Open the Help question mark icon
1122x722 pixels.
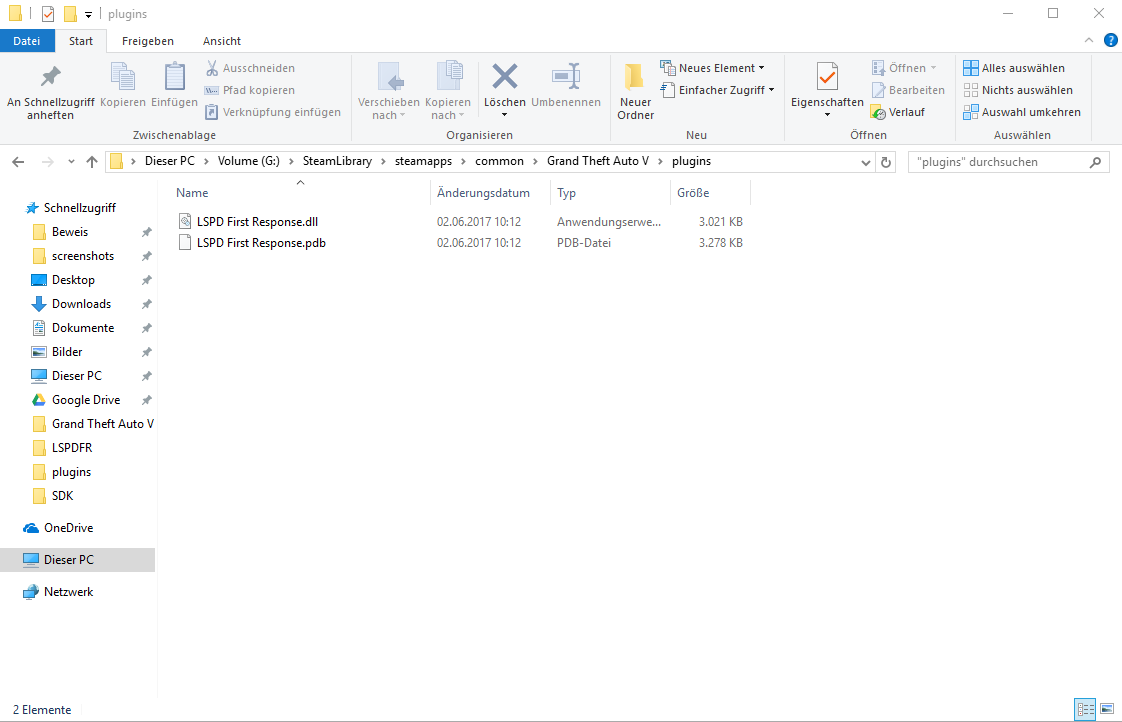click(1111, 40)
